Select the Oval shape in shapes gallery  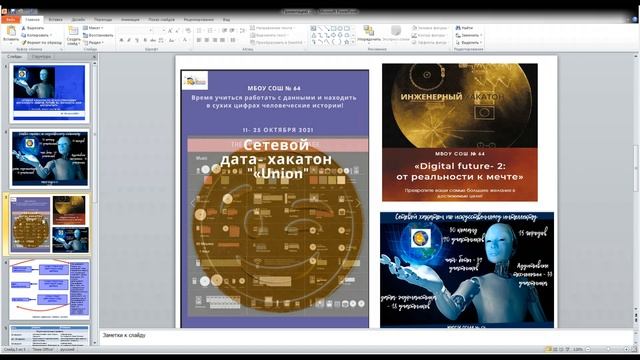(x=340, y=28)
